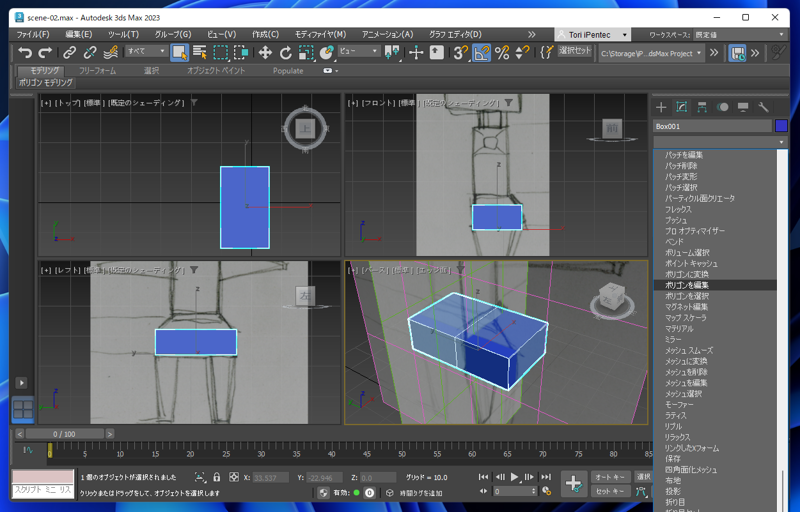Select the Move tool with four arrows

coord(265,52)
